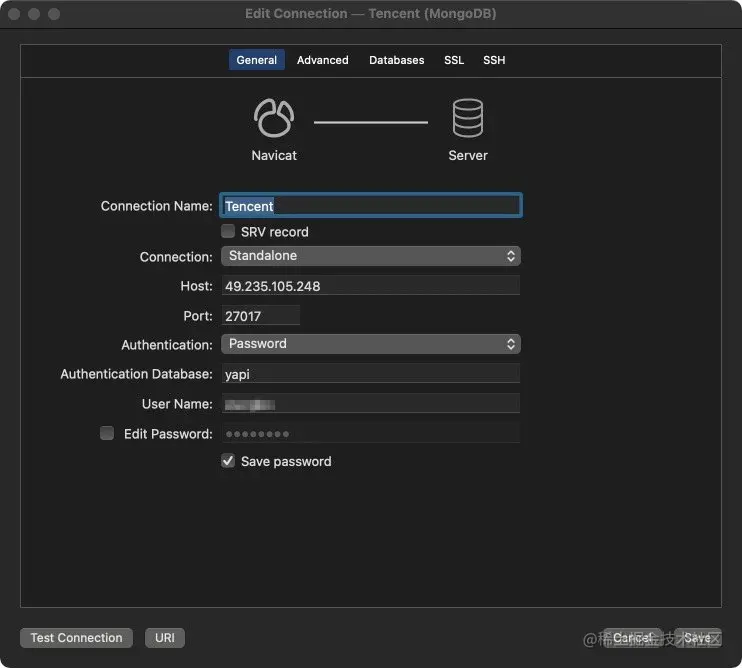Click into the Port field
This screenshot has width=742, height=668.
point(261,316)
